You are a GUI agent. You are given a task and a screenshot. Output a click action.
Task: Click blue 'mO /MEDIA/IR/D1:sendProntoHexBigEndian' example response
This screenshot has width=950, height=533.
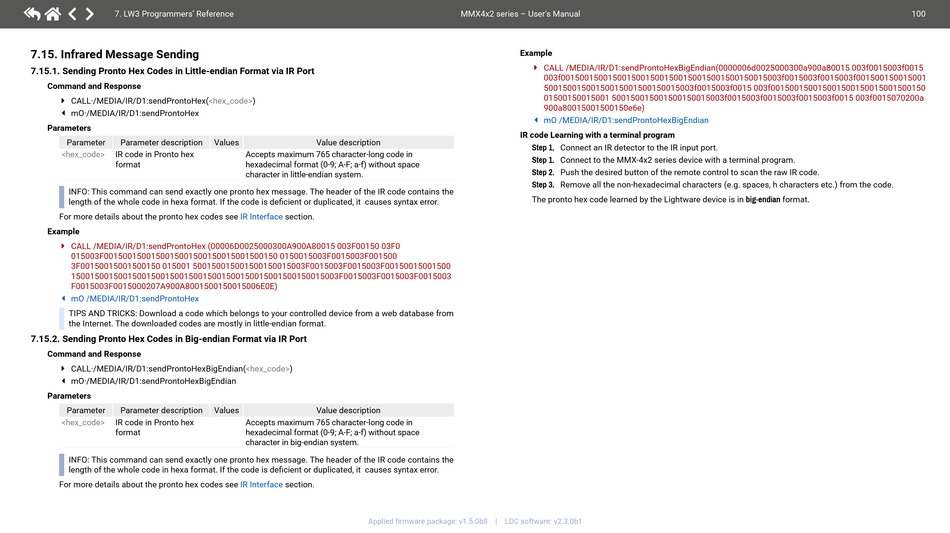tap(626, 120)
